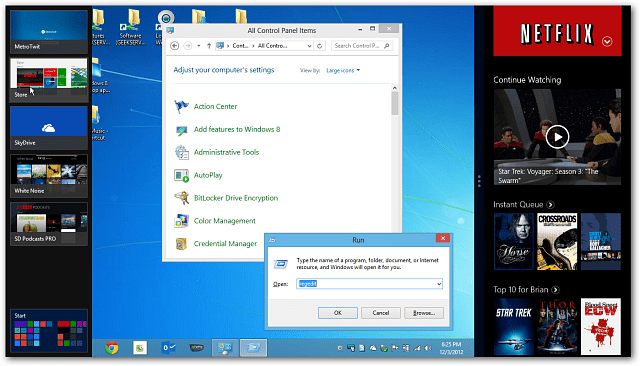Click the Color Management icon
Viewport: 640px width, 366px height.
(x=181, y=221)
